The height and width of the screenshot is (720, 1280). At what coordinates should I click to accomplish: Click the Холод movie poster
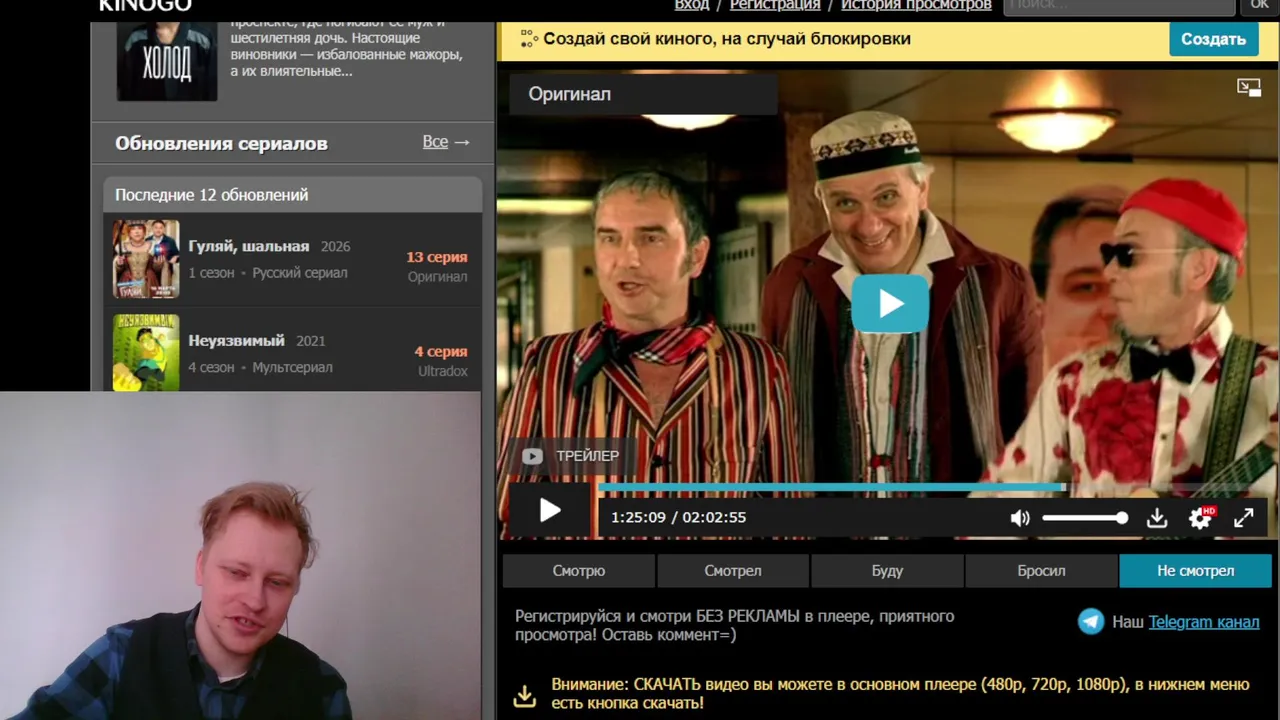tap(167, 61)
